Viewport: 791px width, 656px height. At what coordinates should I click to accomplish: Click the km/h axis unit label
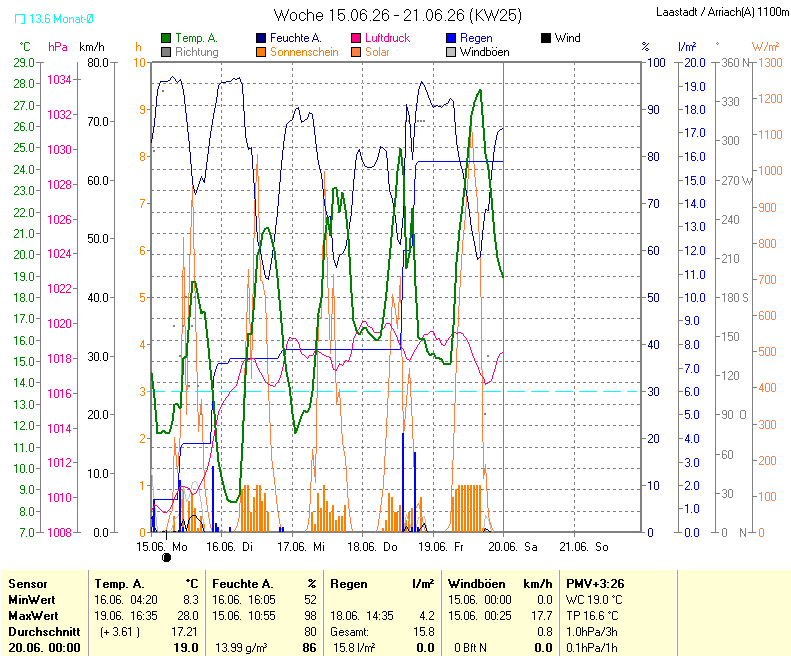(x=92, y=47)
